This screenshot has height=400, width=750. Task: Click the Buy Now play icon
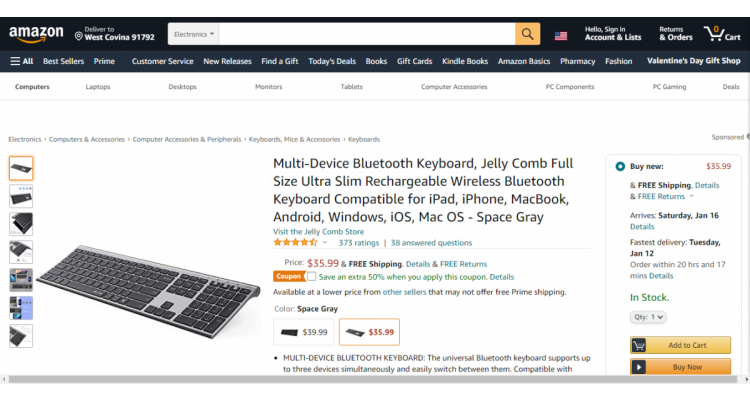coord(639,367)
